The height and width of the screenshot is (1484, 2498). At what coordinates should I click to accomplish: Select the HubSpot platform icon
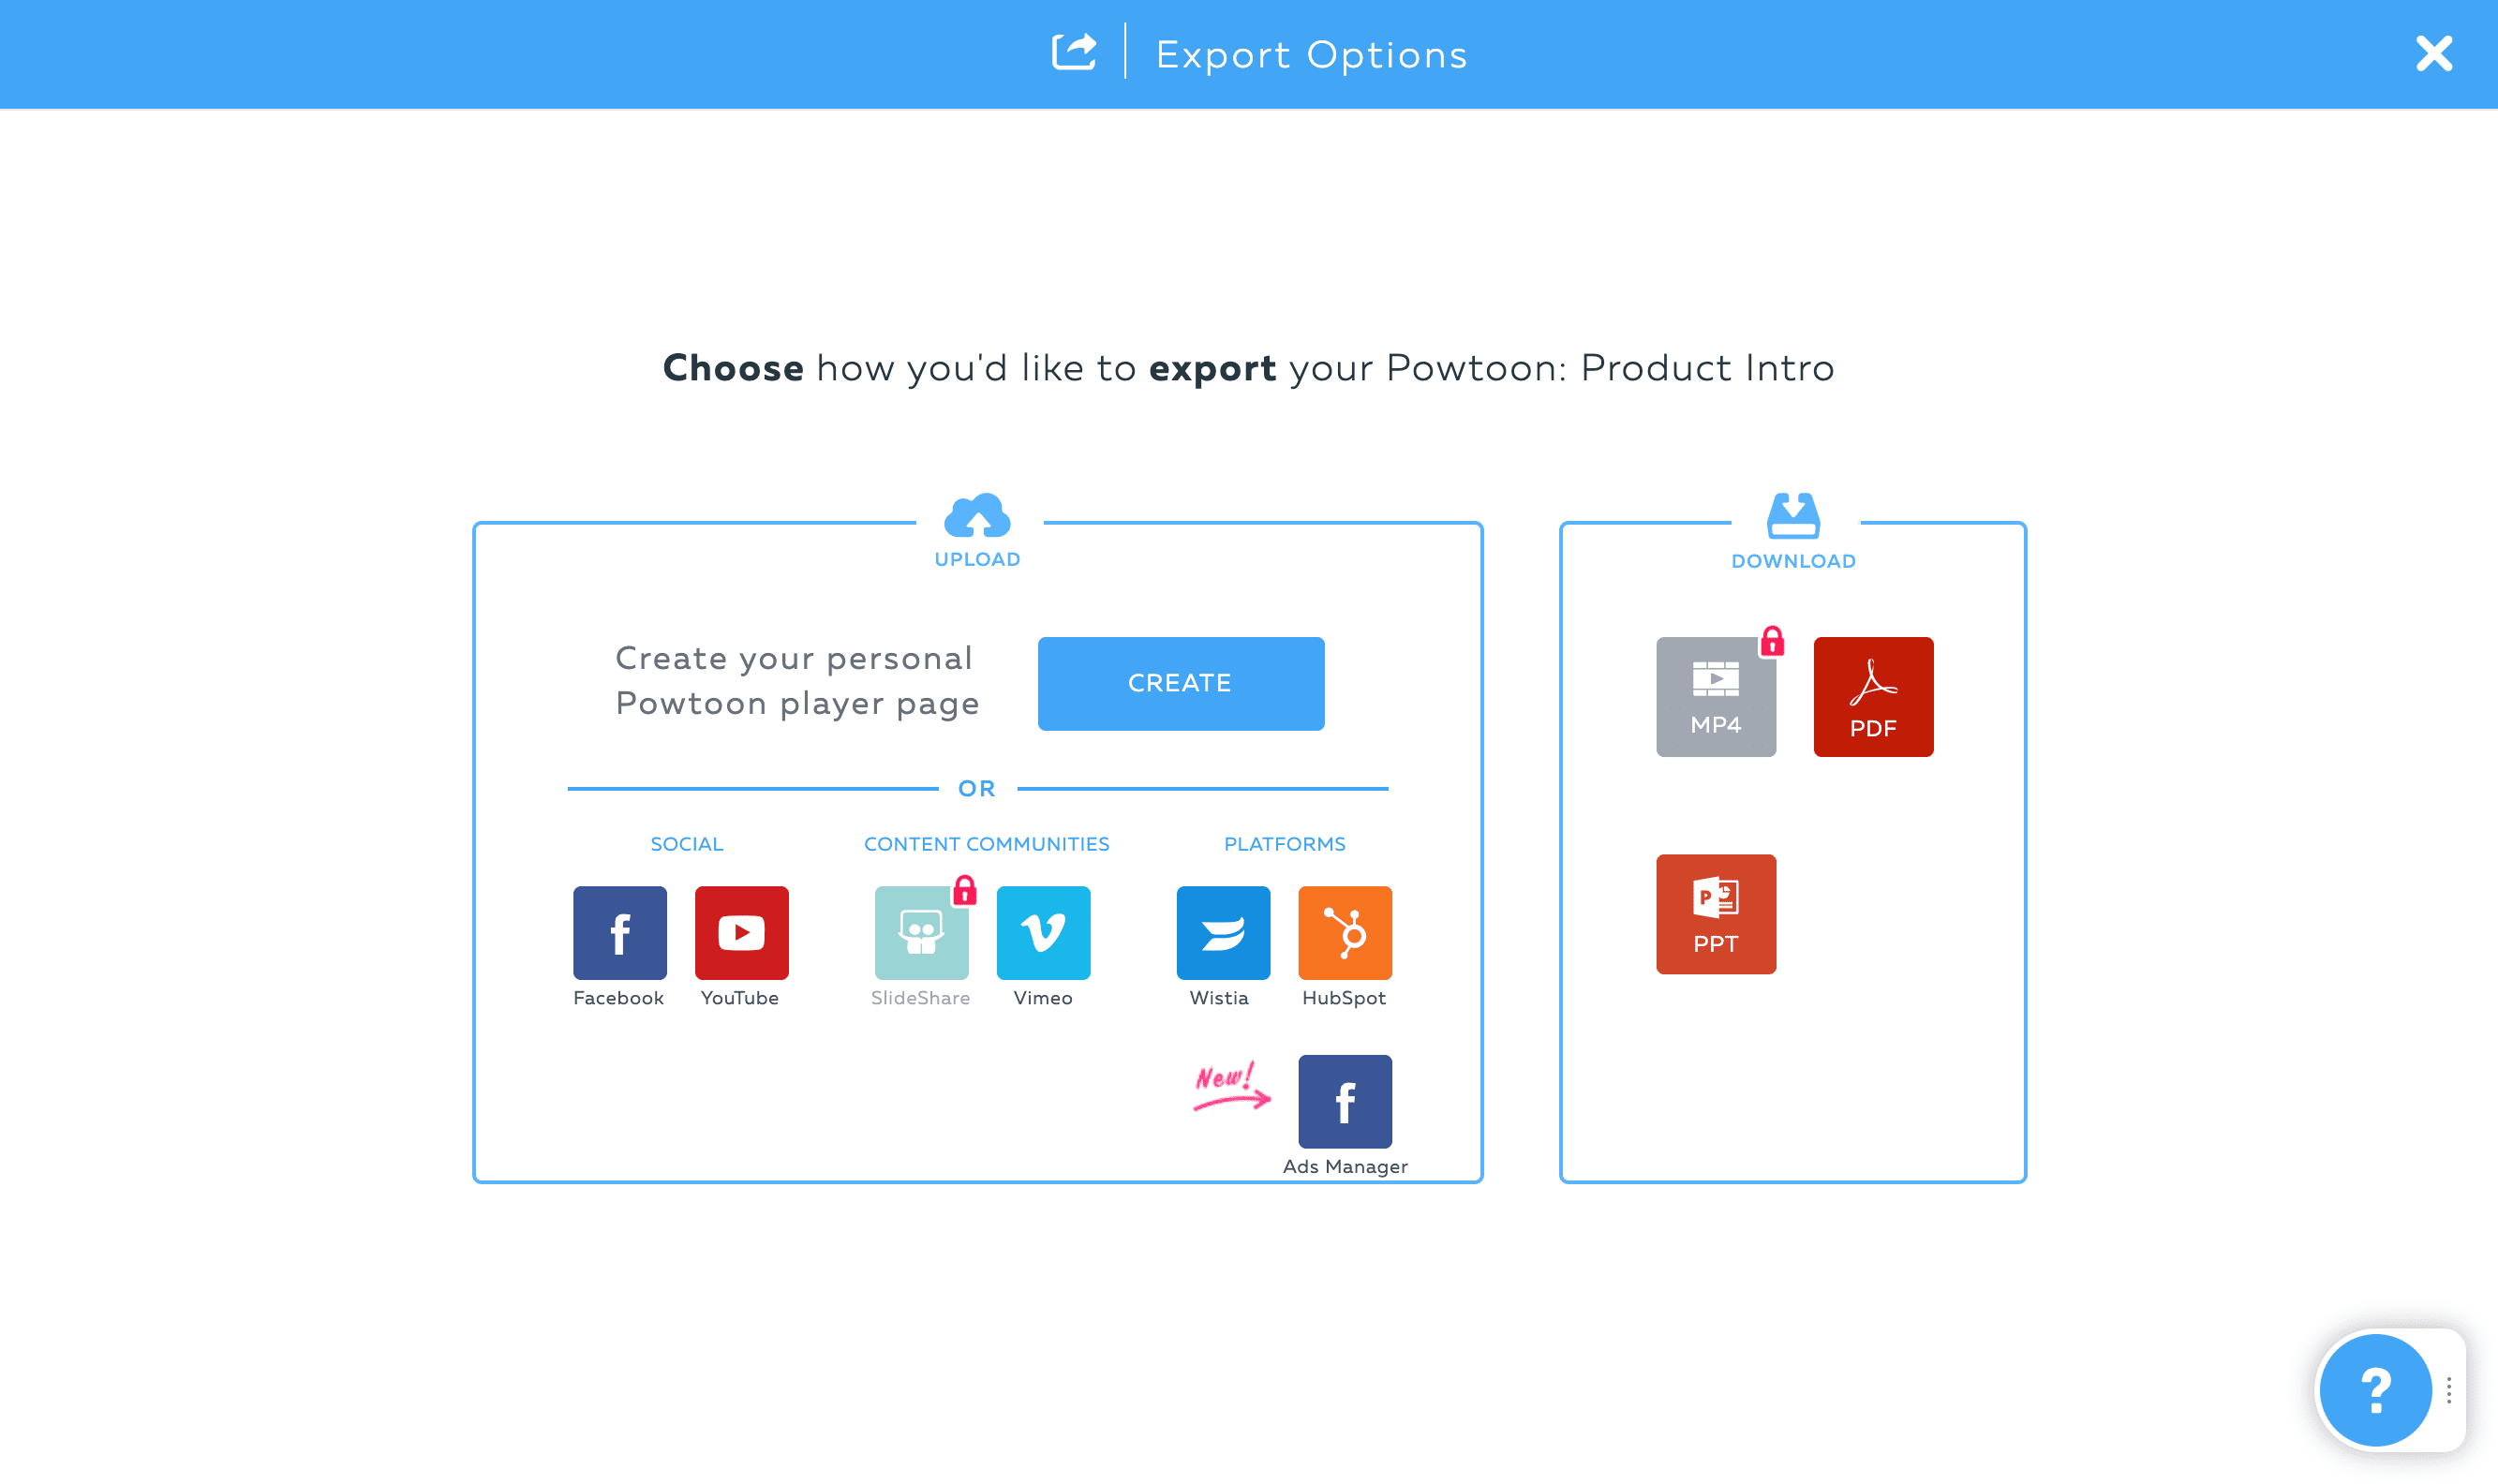pyautogui.click(x=1345, y=930)
